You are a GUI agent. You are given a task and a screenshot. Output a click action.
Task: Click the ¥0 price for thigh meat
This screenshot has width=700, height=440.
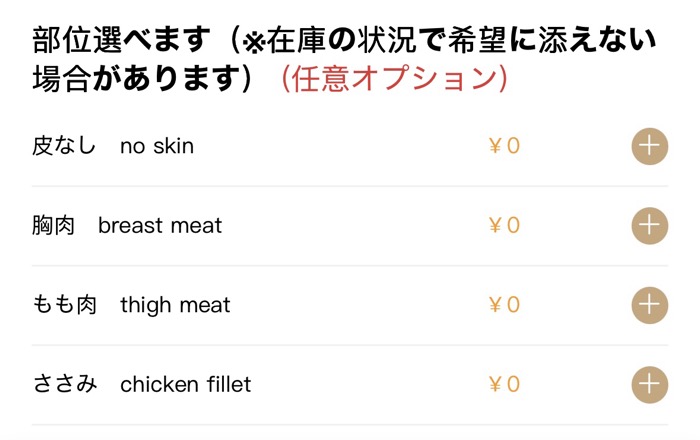pyautogui.click(x=504, y=304)
